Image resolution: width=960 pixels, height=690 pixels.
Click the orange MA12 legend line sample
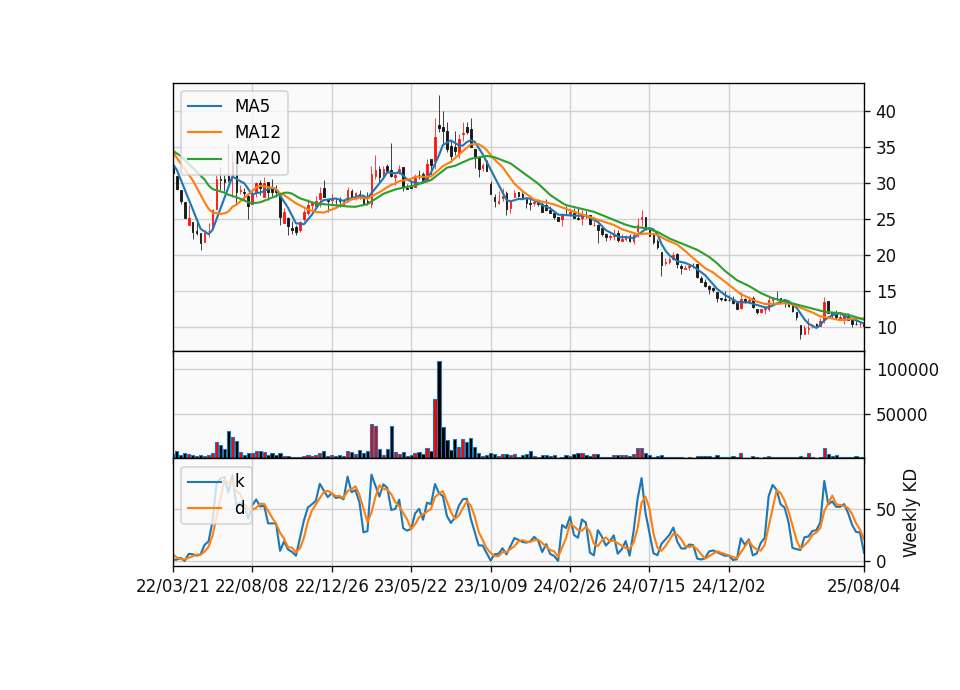[204, 132]
